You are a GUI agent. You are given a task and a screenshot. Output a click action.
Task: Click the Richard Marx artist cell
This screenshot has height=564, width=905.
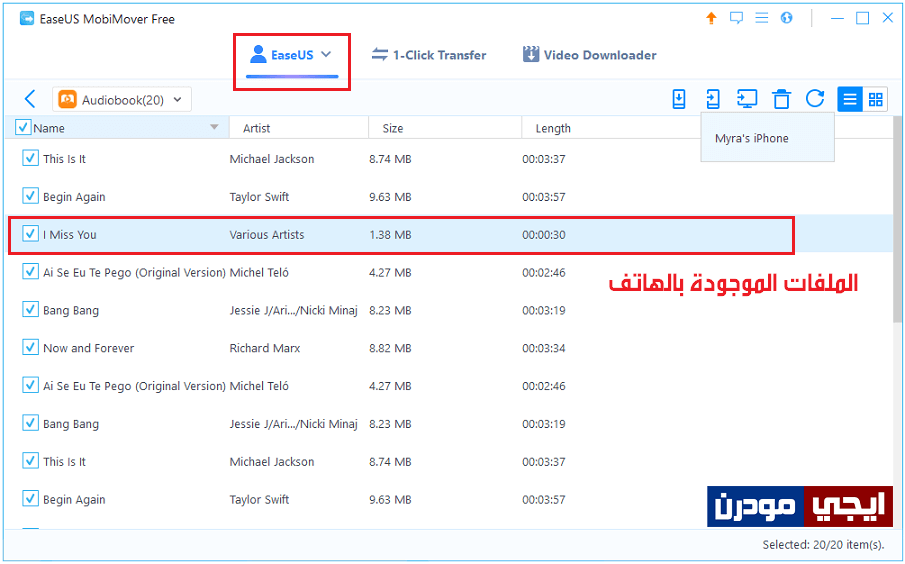pyautogui.click(x=265, y=348)
